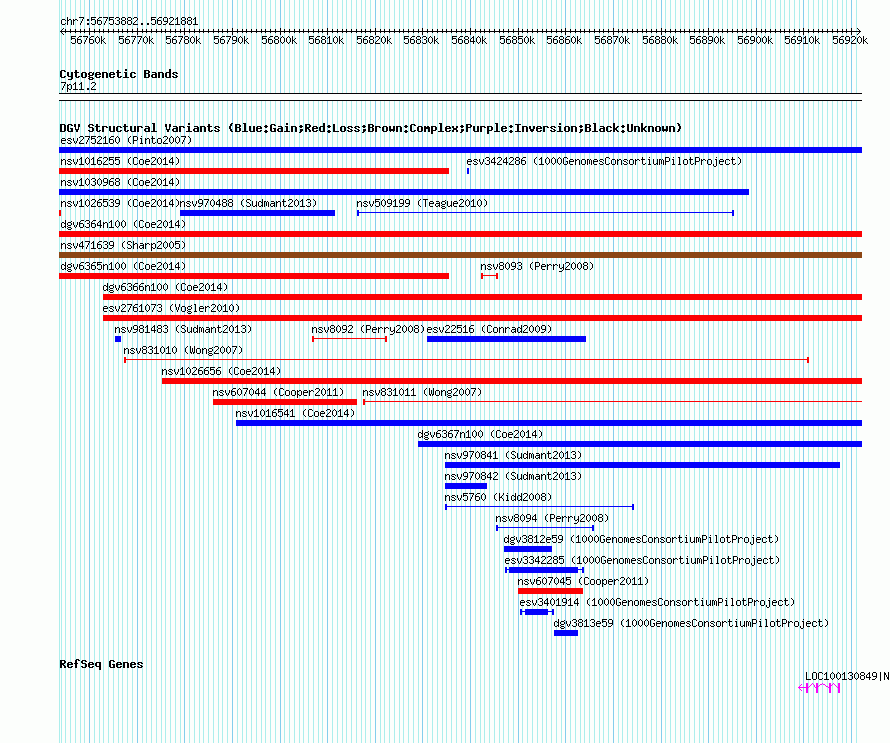The width and height of the screenshot is (890, 743).
Task: Click the red nsv607045 loss bar
Action: (551, 591)
